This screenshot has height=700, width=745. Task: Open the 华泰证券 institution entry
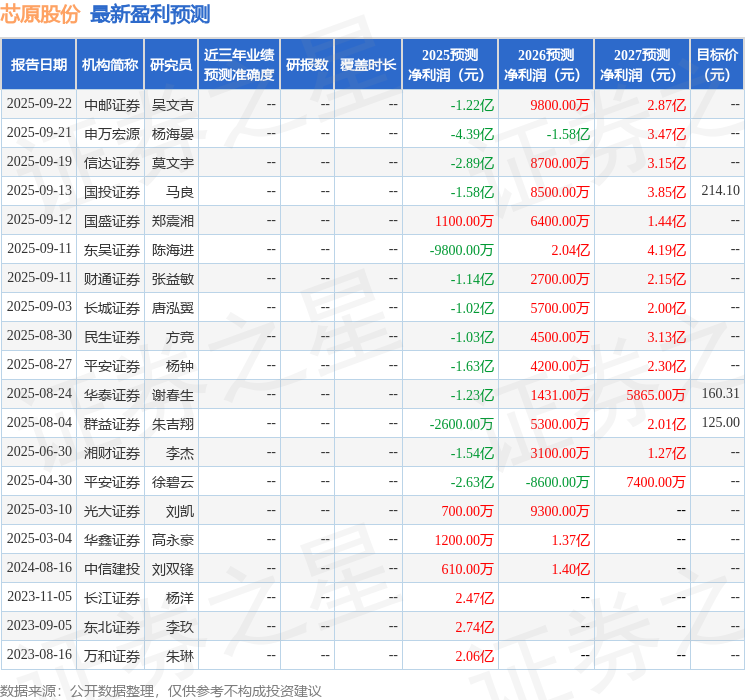pos(112,395)
